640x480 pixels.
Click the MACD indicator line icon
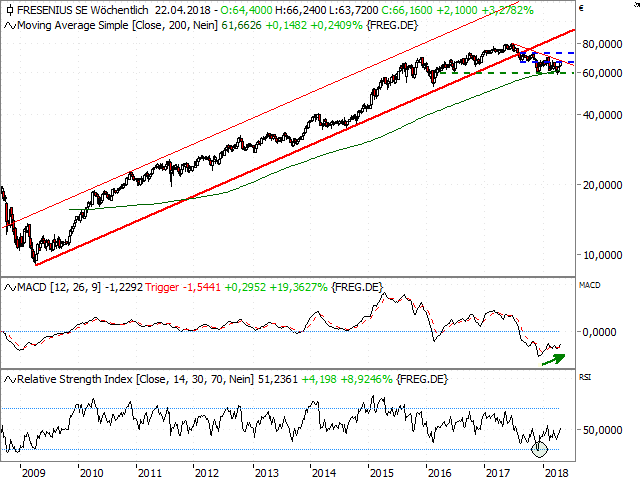pyautogui.click(x=10, y=288)
